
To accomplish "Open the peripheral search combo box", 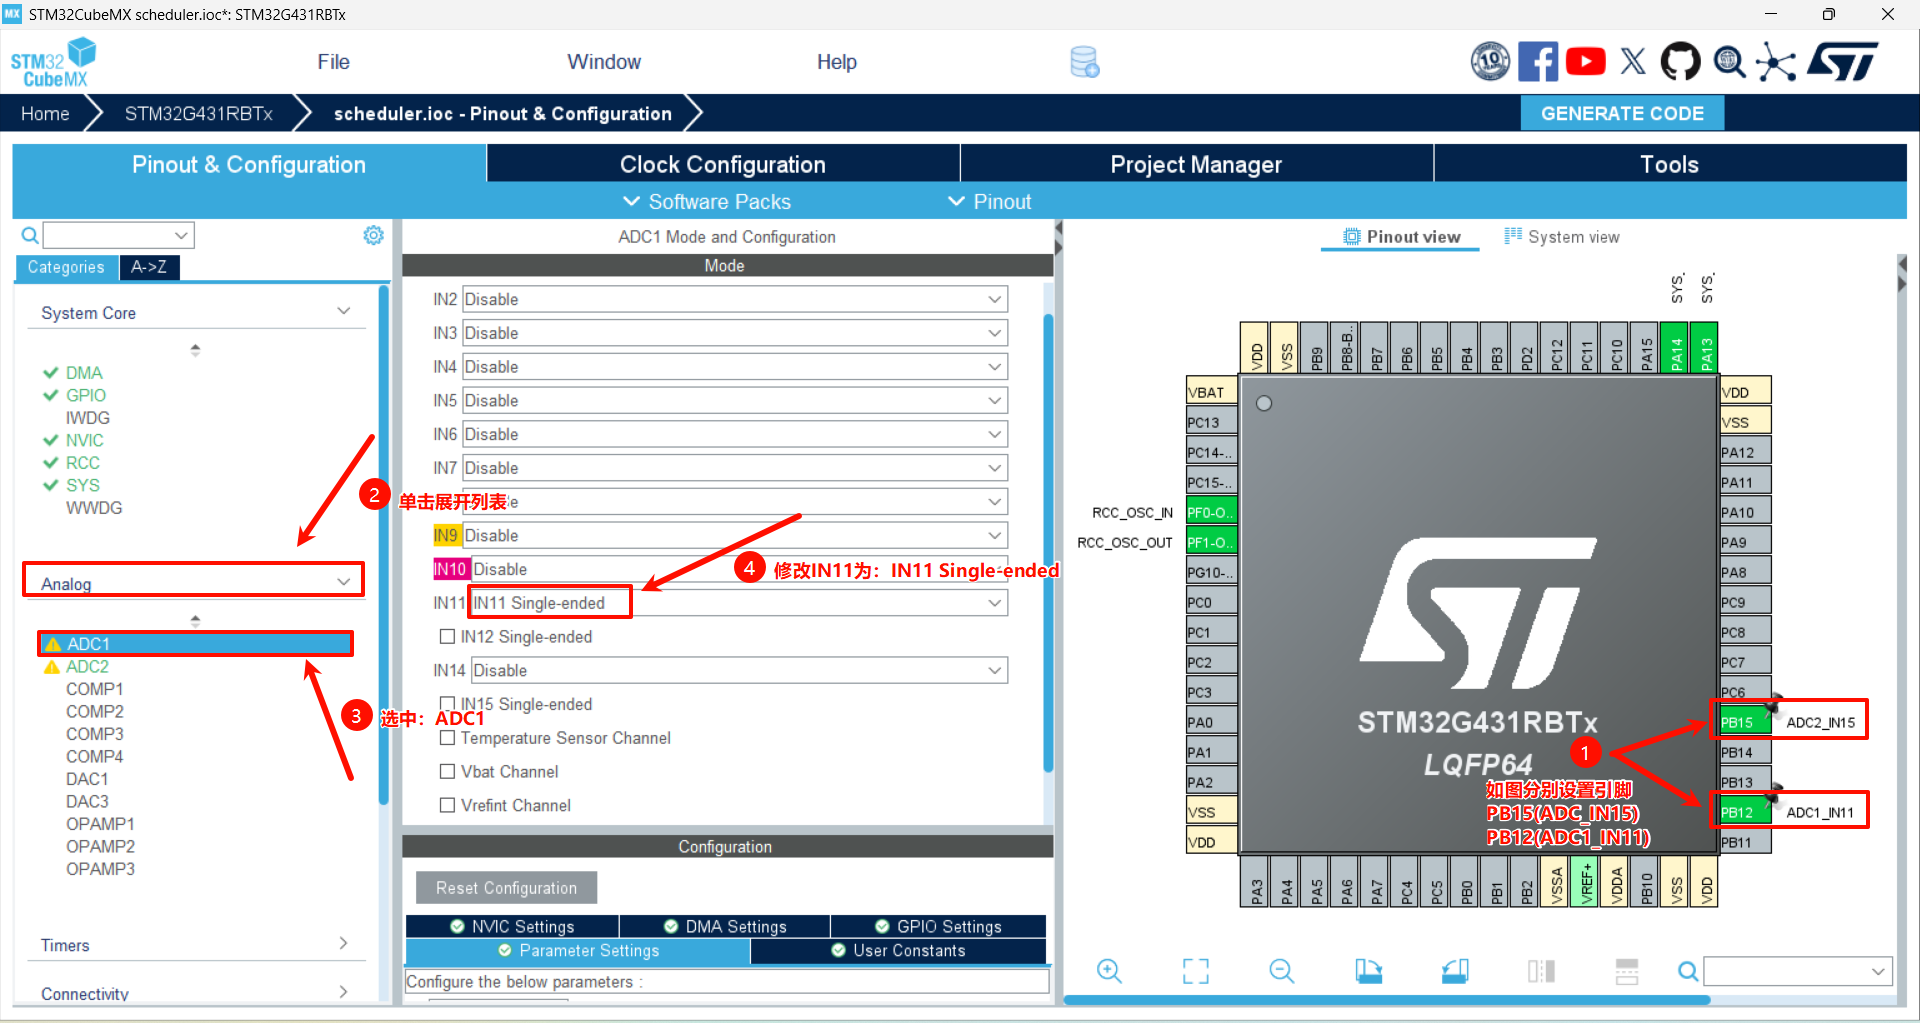I will coord(118,235).
